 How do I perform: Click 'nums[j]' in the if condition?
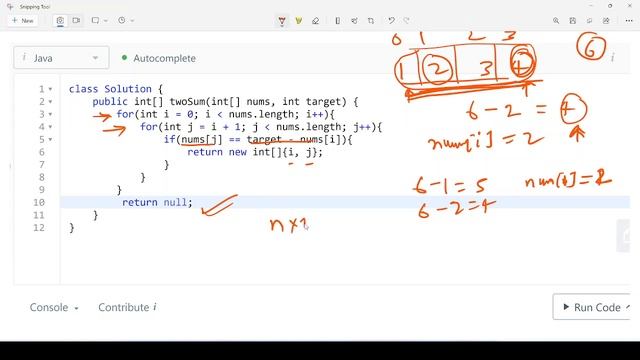point(202,140)
